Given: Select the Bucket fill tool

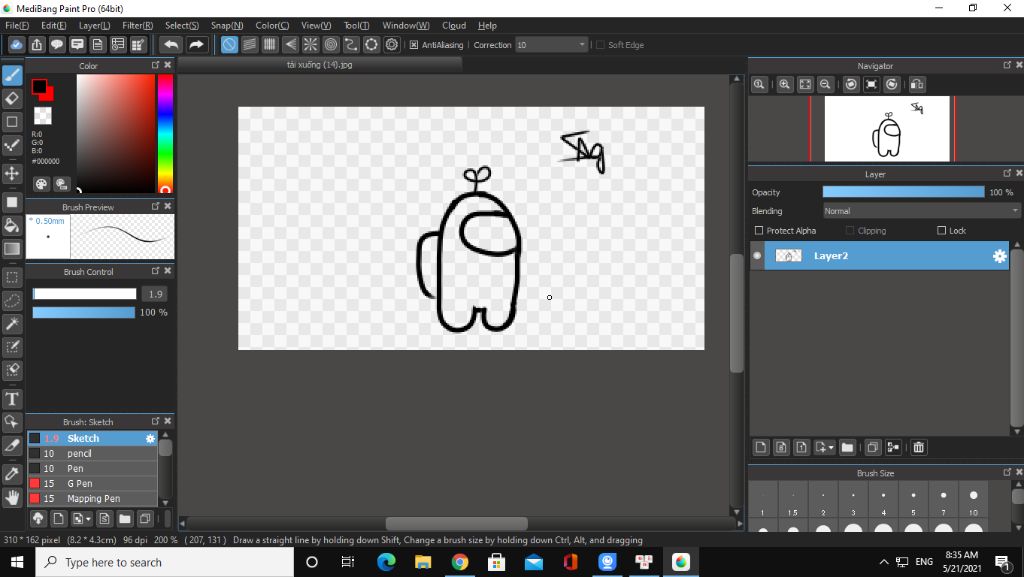Looking at the screenshot, I should tap(12, 225).
